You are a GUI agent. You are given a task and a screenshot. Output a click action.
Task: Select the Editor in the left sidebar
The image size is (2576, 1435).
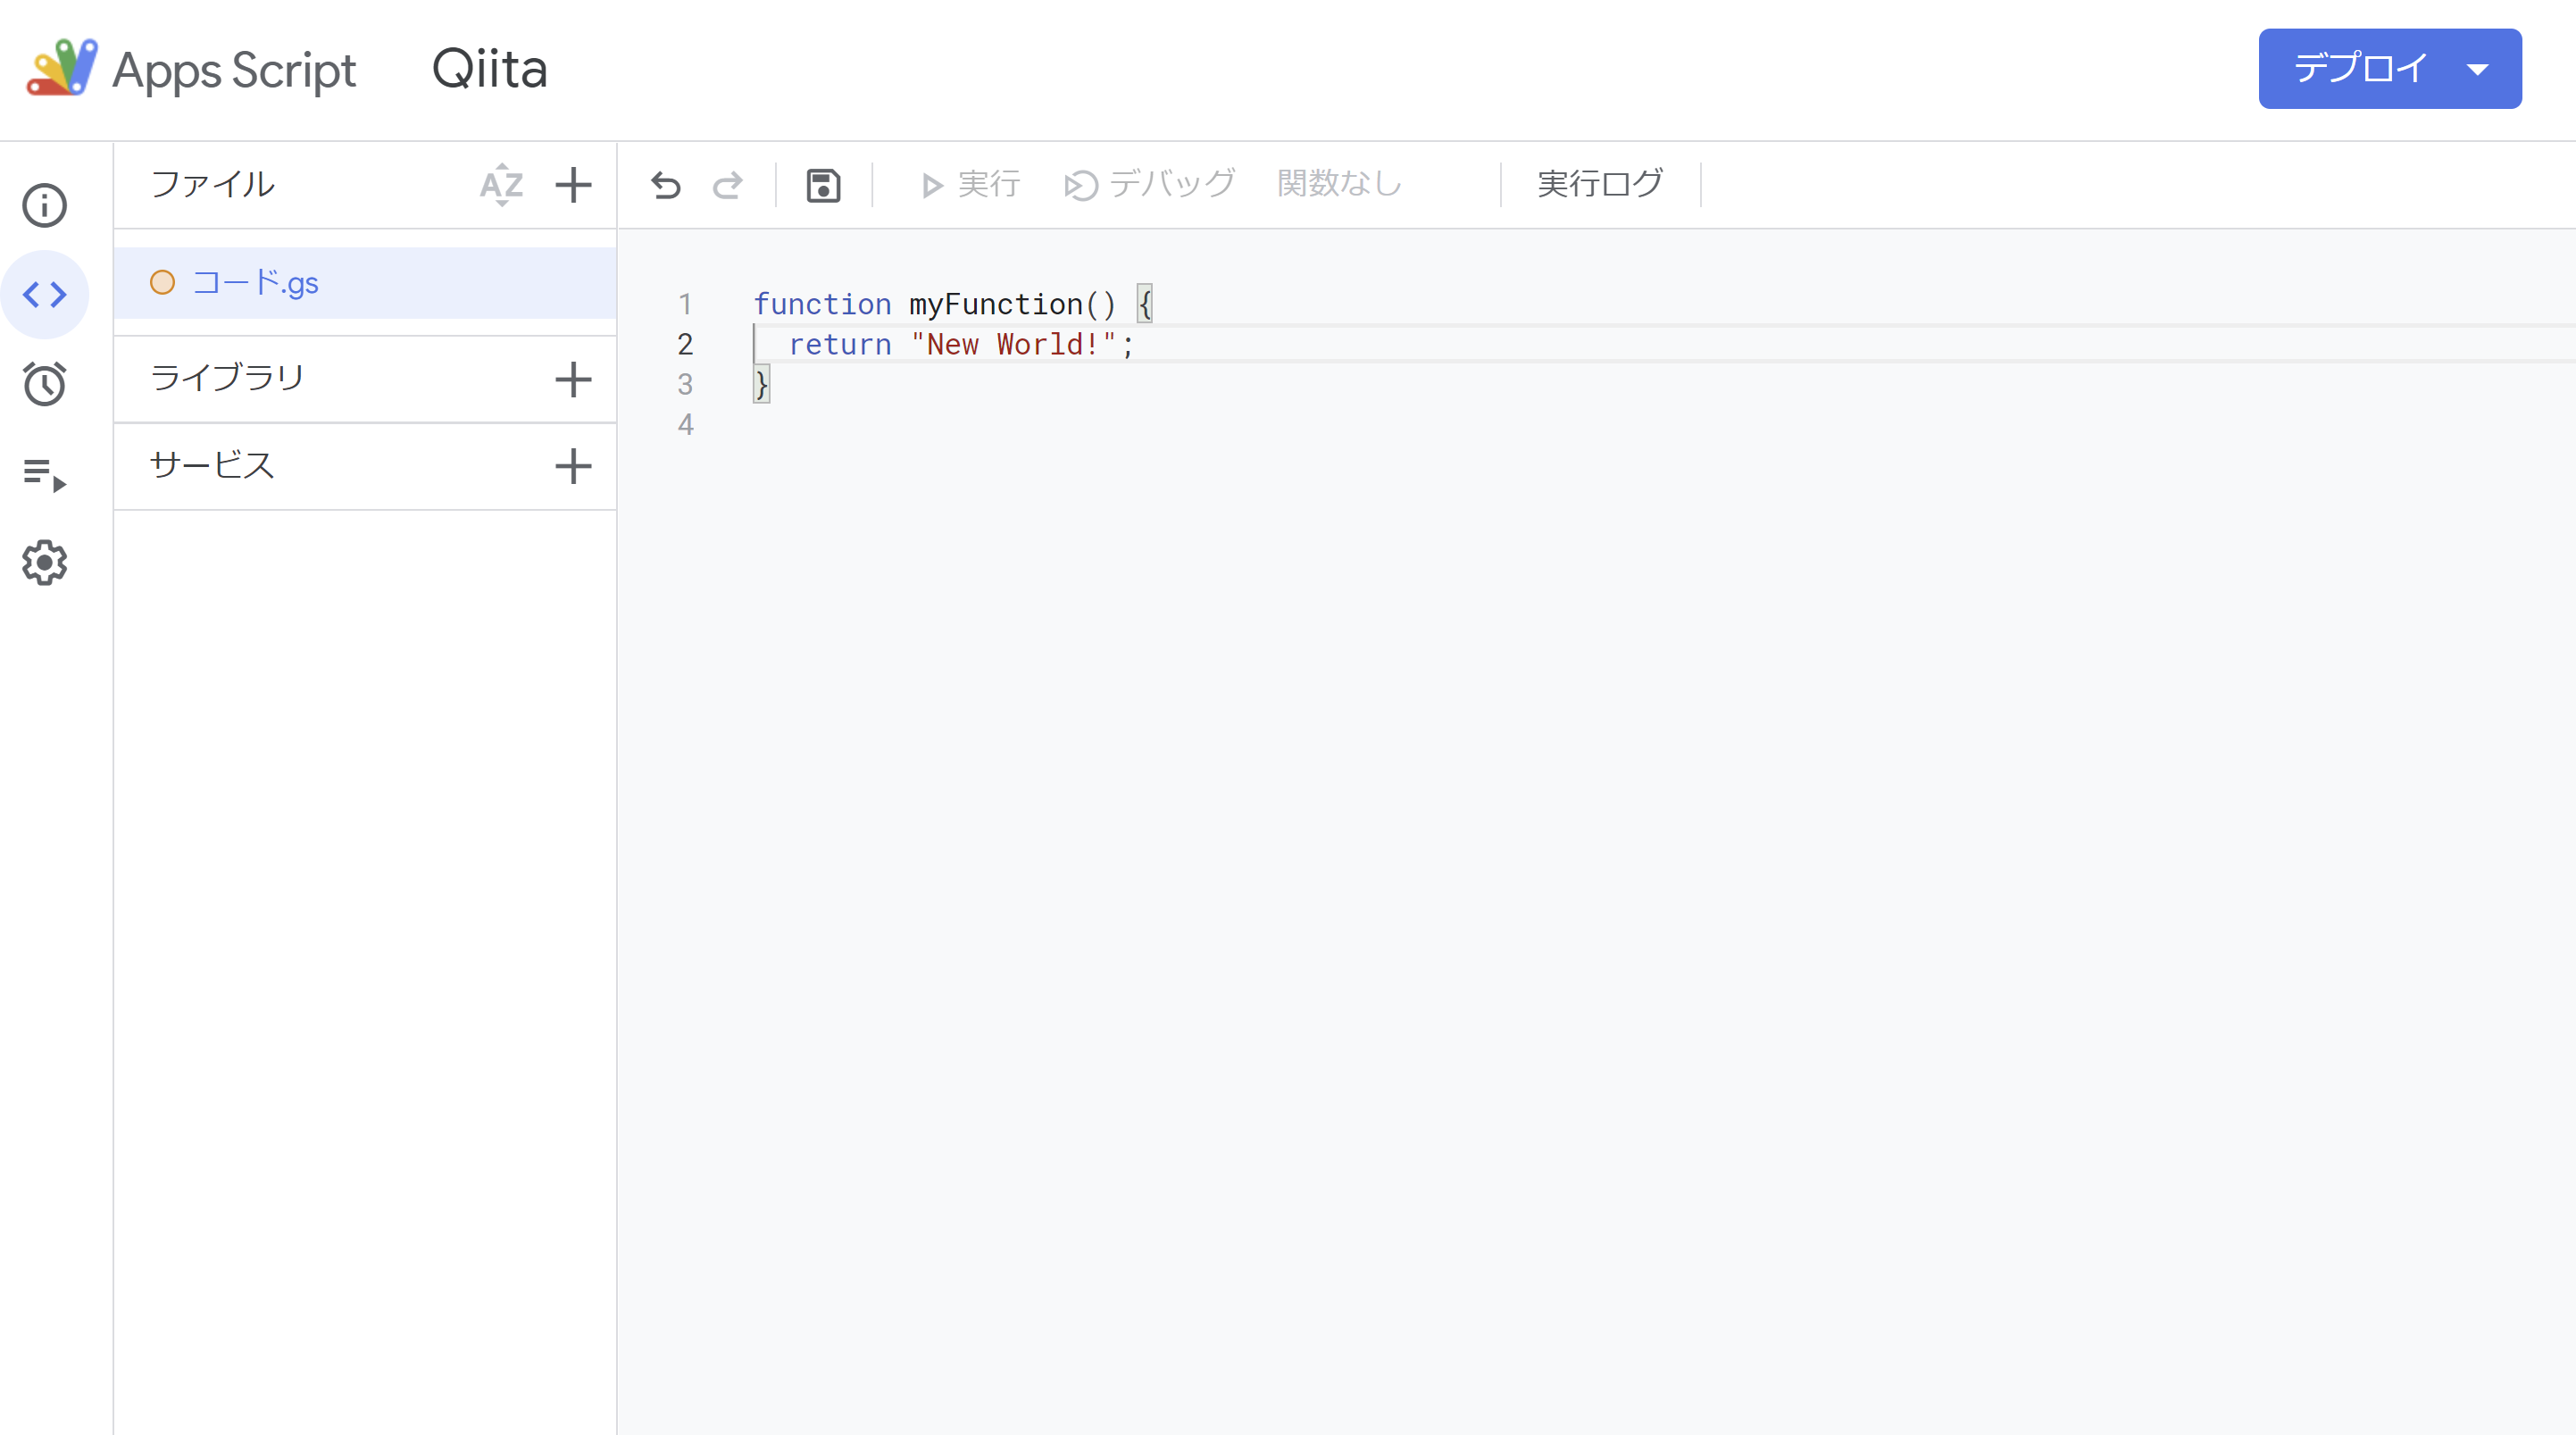point(44,294)
